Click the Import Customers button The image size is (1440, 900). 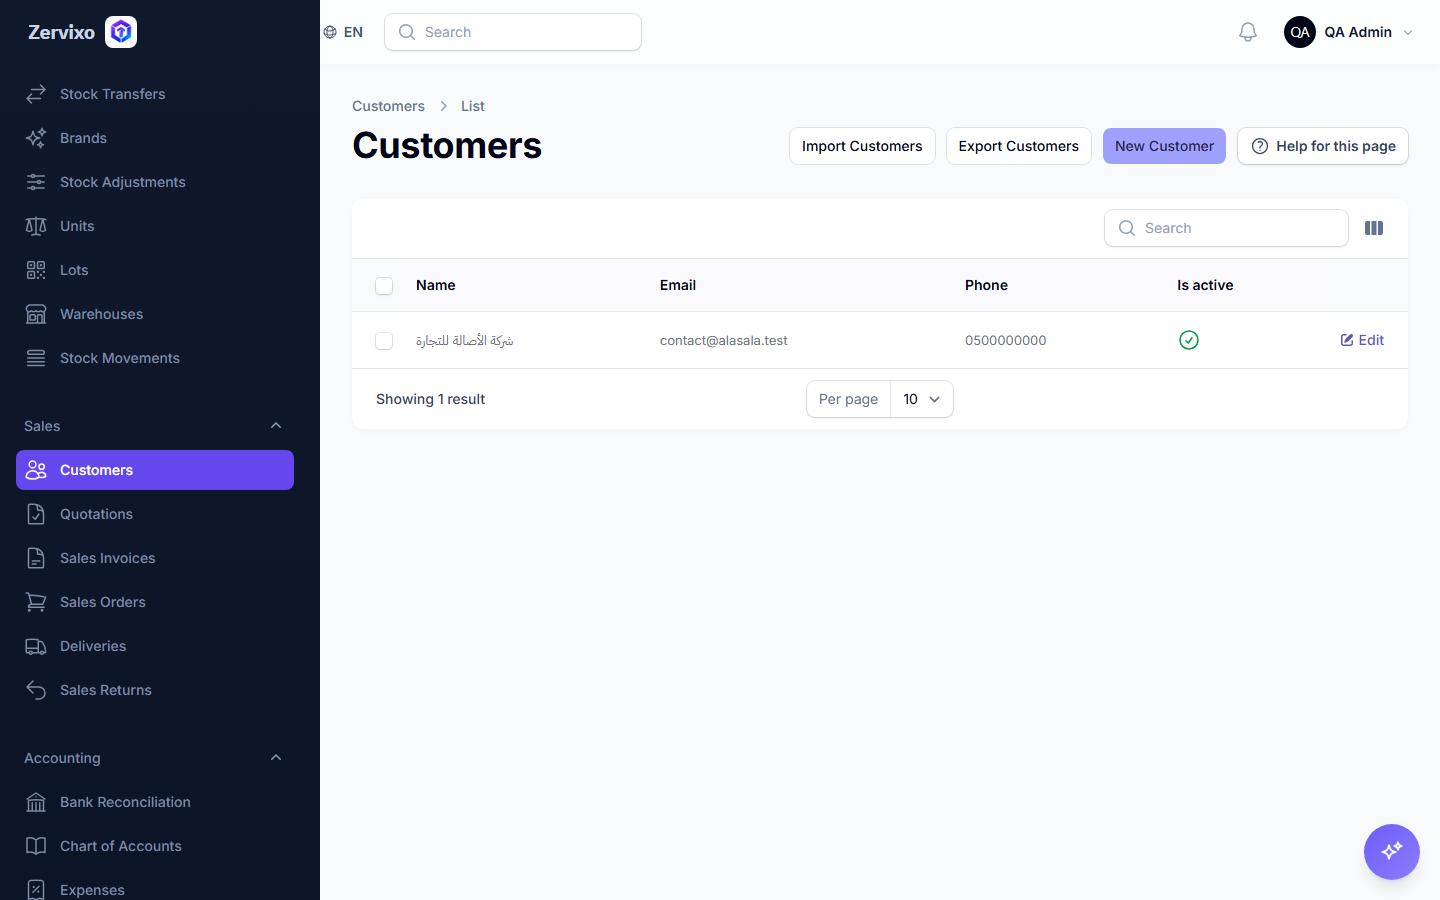[862, 146]
